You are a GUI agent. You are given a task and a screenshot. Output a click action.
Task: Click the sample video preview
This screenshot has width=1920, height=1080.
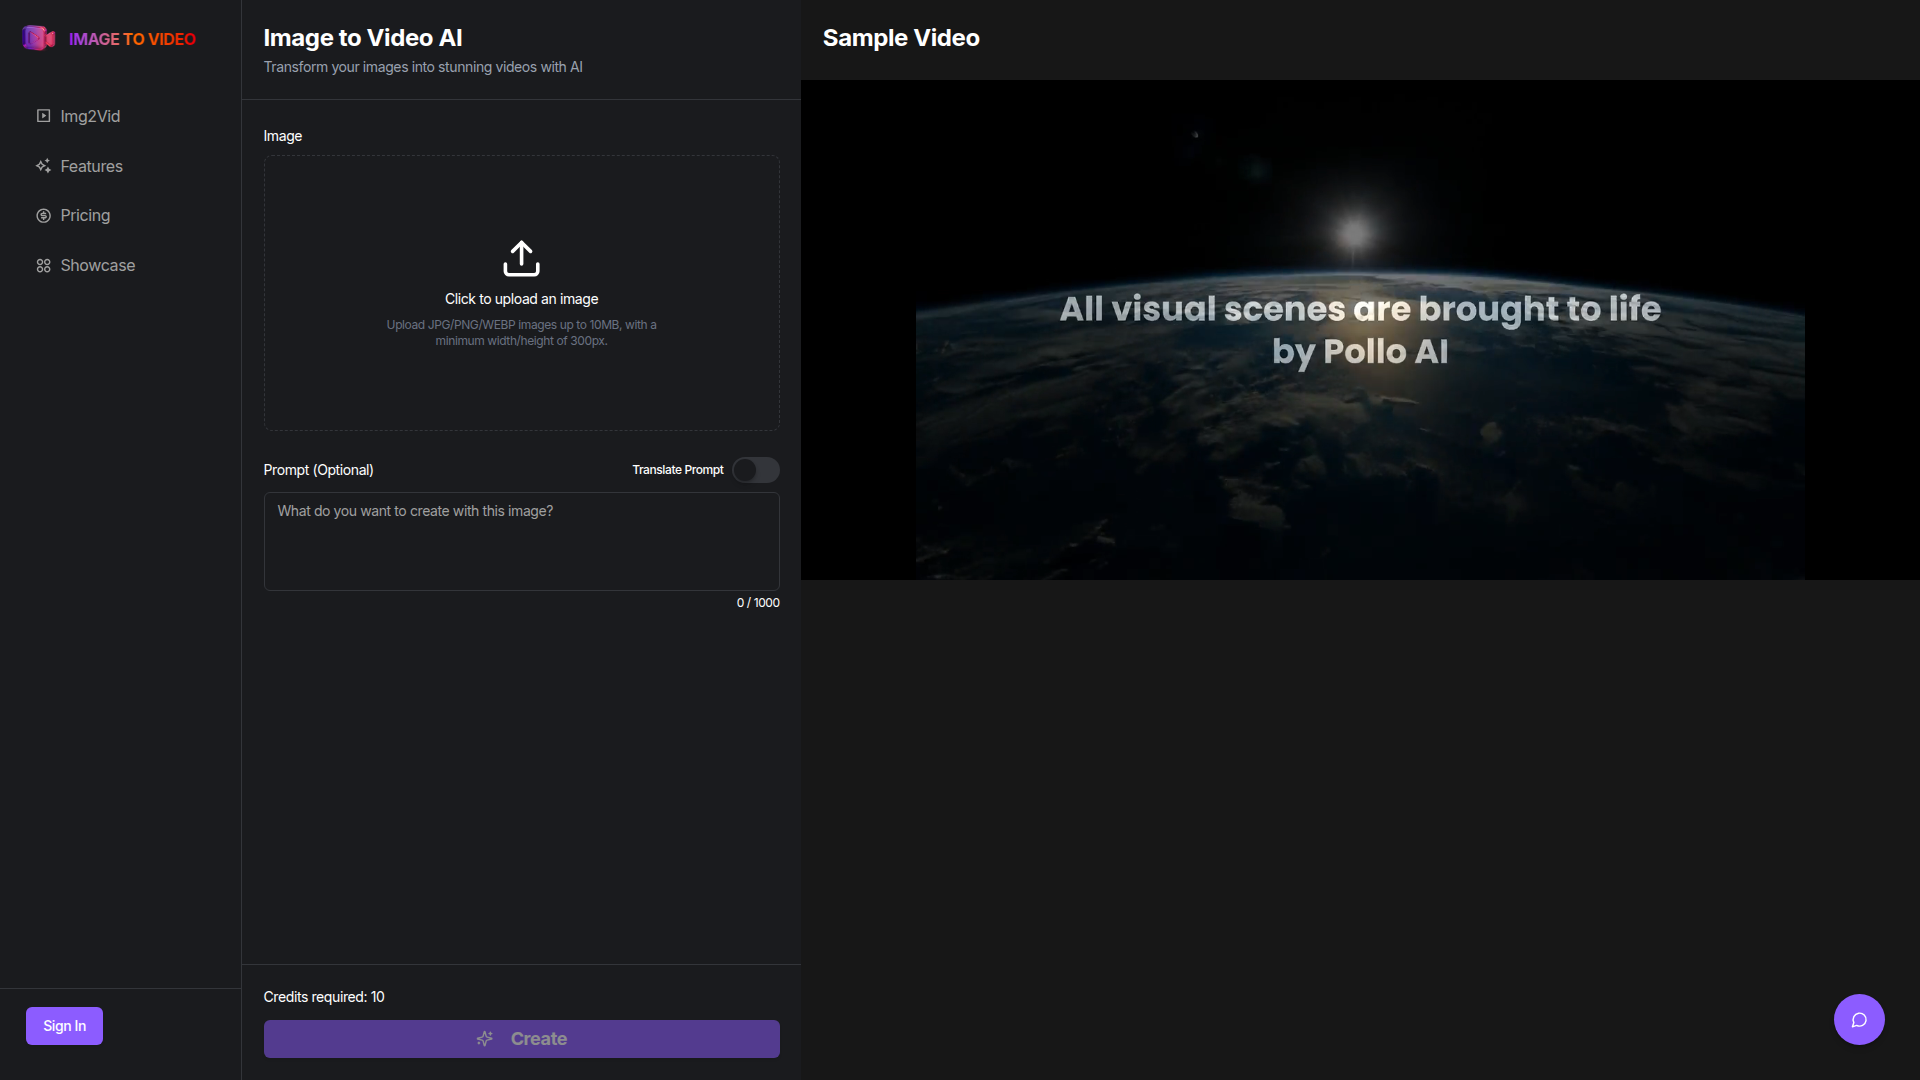coord(1359,330)
